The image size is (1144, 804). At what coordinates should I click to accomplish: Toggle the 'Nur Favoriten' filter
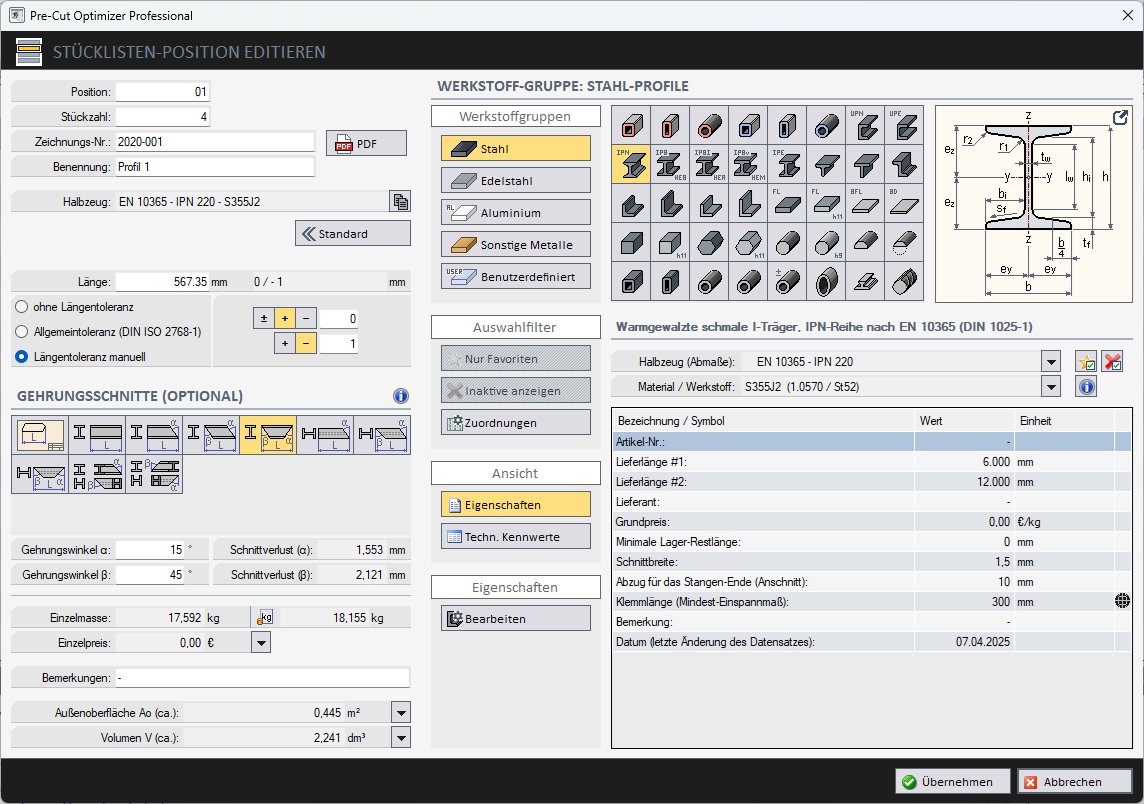[516, 358]
